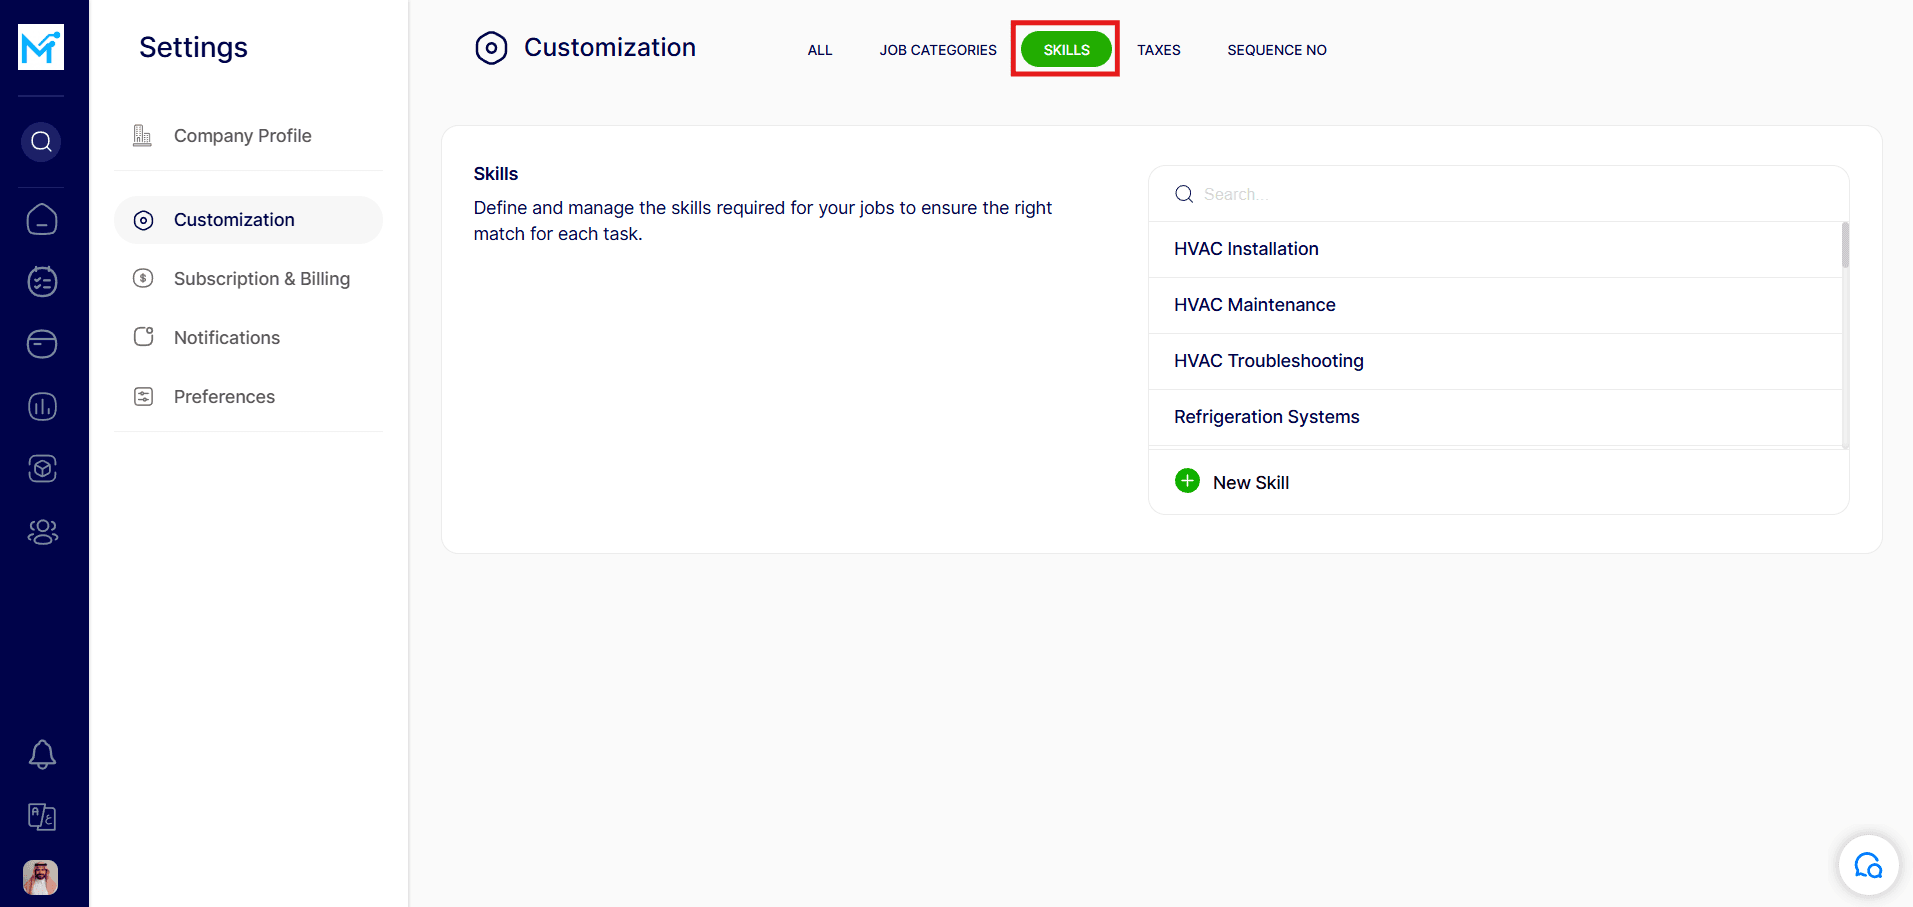Open the team users sidebar icon
Screen dimensions: 1913x907
[x=42, y=532]
